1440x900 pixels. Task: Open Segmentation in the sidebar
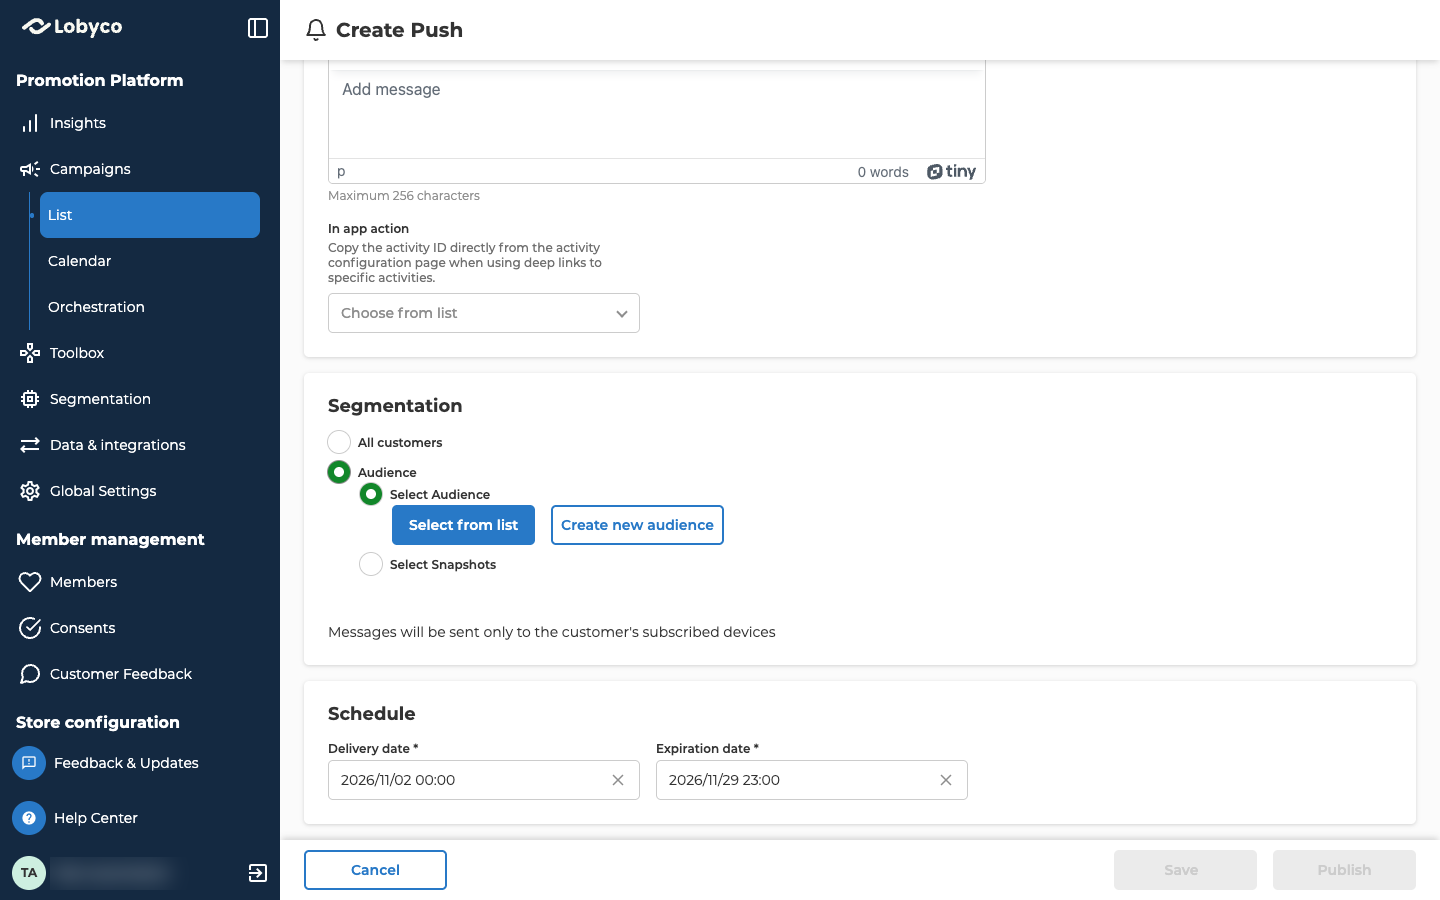(x=140, y=399)
